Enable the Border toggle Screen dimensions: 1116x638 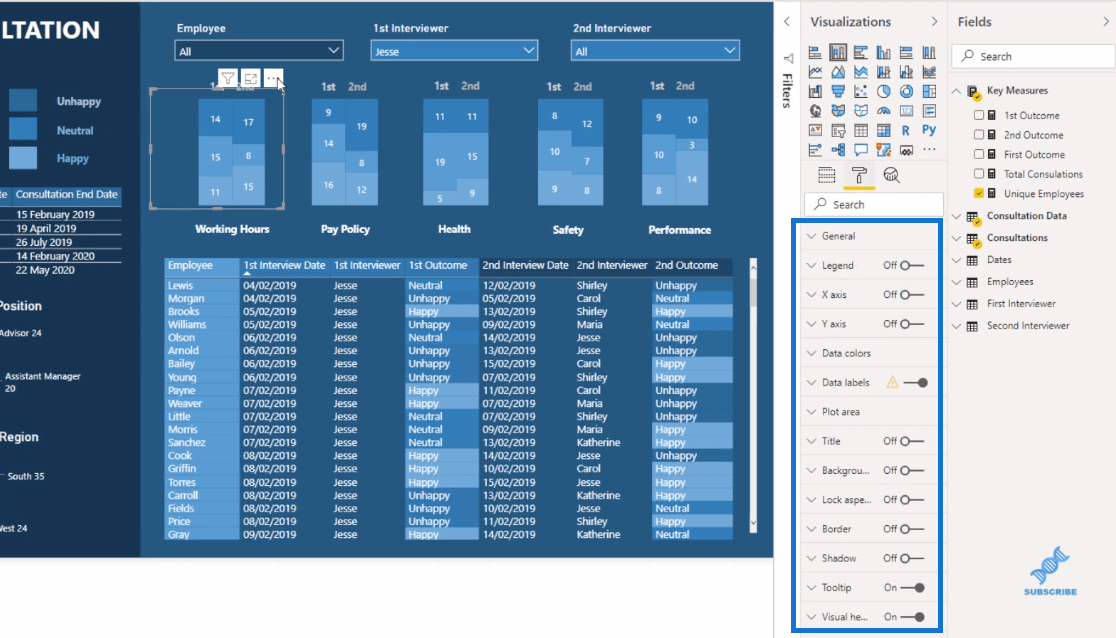click(x=912, y=529)
